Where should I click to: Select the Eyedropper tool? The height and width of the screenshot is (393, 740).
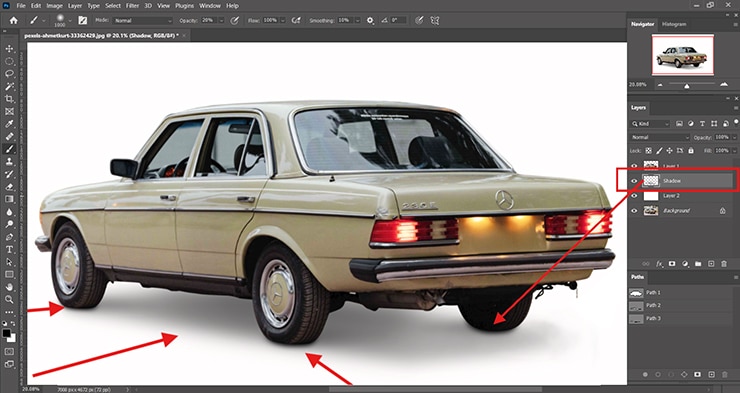(x=9, y=124)
